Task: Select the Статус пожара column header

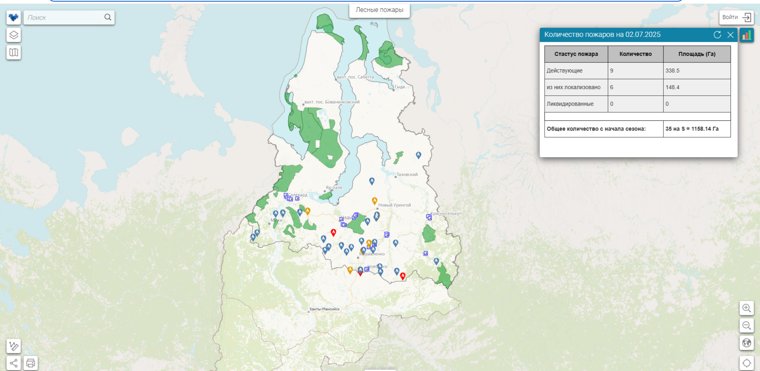Action: [576, 54]
